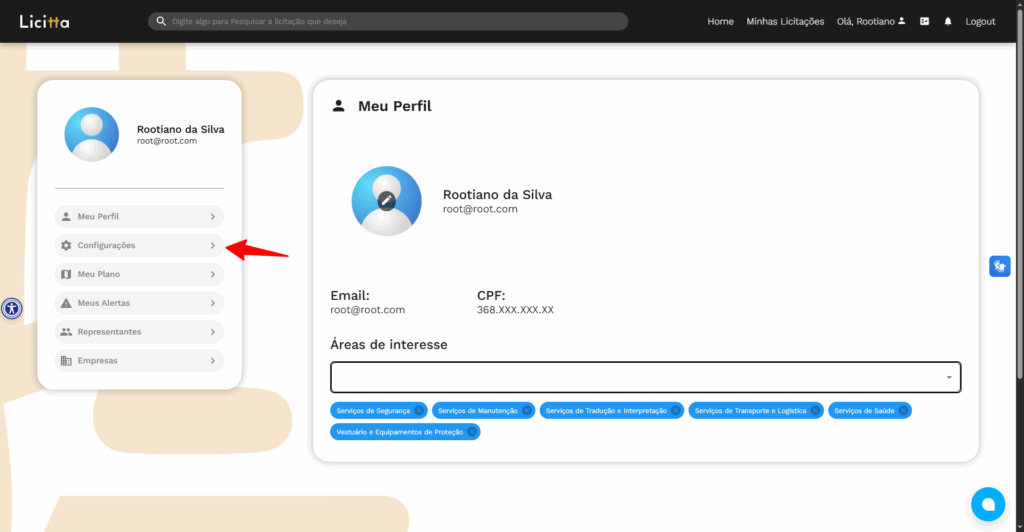This screenshot has width=1024, height=532.
Task: Log out via Logout link
Action: click(x=980, y=22)
